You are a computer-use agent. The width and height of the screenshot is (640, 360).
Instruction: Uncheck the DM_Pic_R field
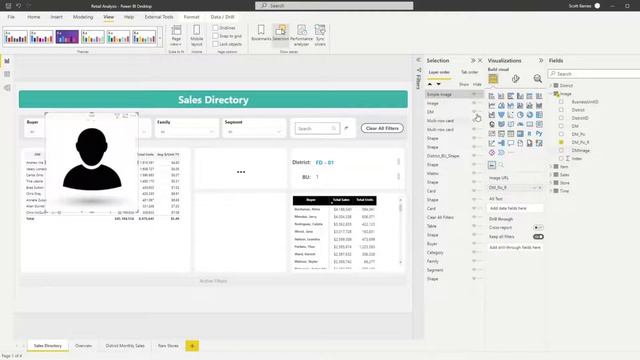tap(561, 142)
